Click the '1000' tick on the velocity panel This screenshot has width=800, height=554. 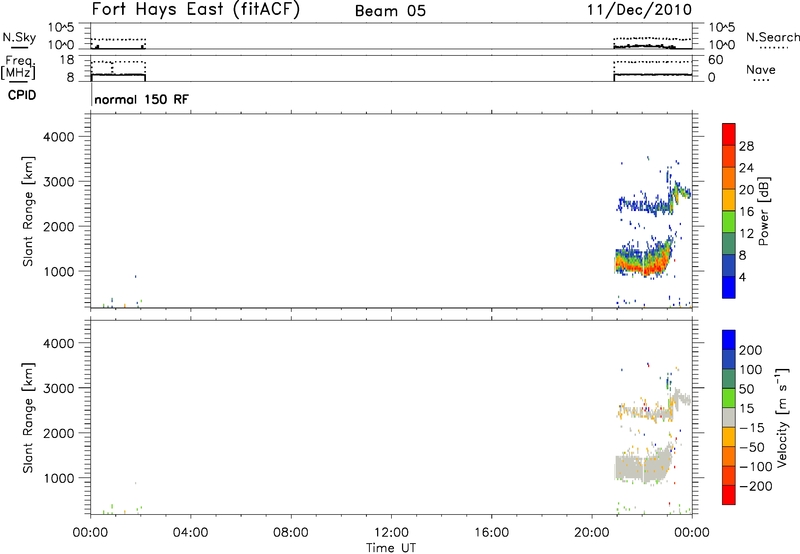pos(59,478)
